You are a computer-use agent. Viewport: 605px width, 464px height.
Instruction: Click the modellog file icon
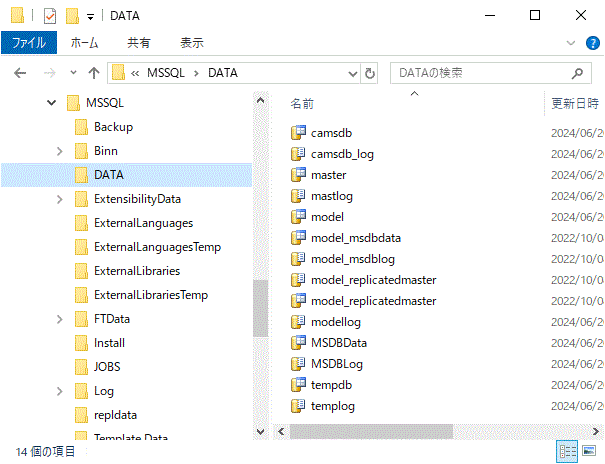tap(298, 322)
